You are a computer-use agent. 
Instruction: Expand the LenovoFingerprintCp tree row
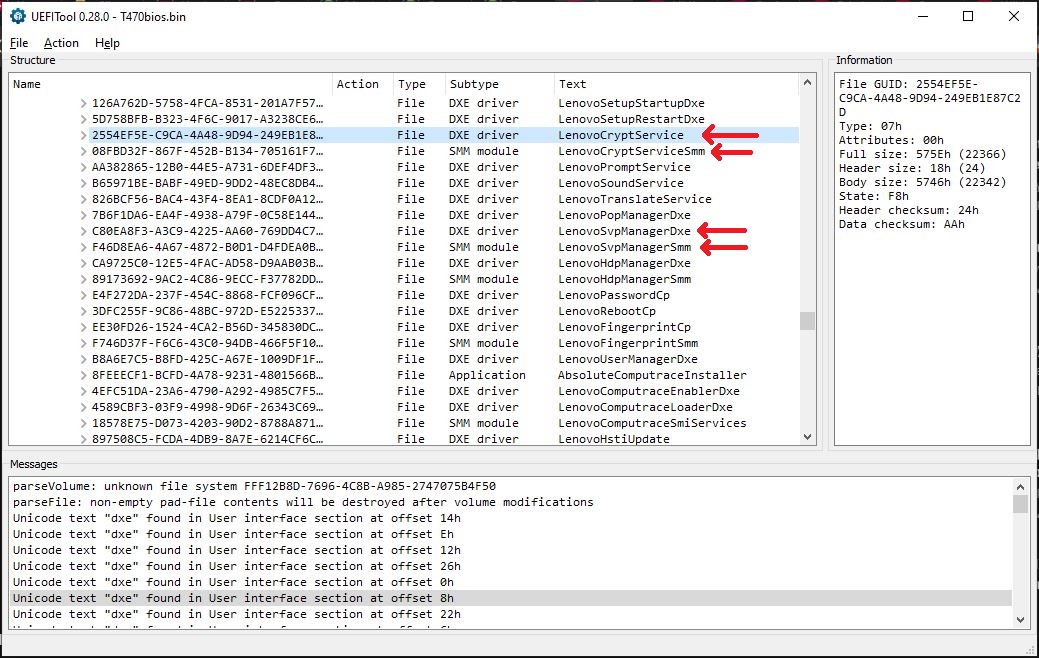[83, 327]
